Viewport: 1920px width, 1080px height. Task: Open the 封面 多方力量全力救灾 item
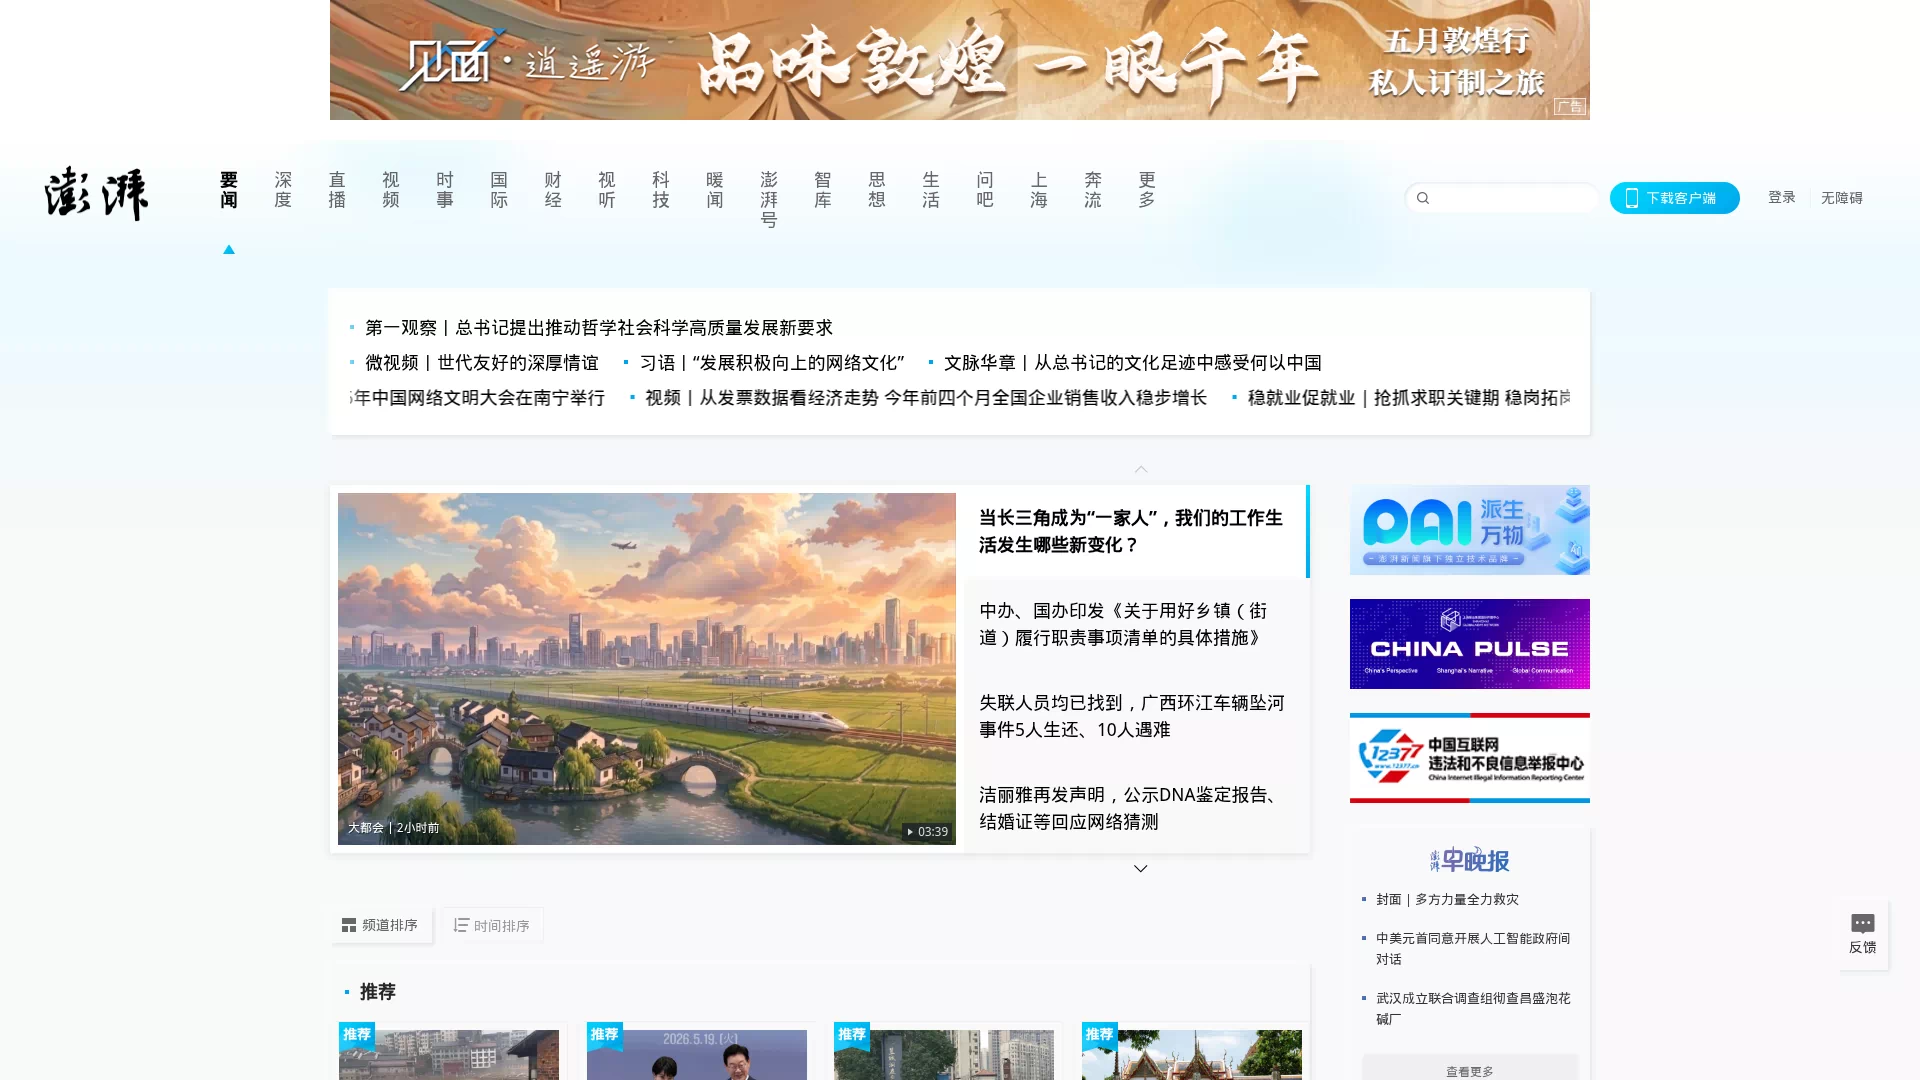pos(1447,900)
